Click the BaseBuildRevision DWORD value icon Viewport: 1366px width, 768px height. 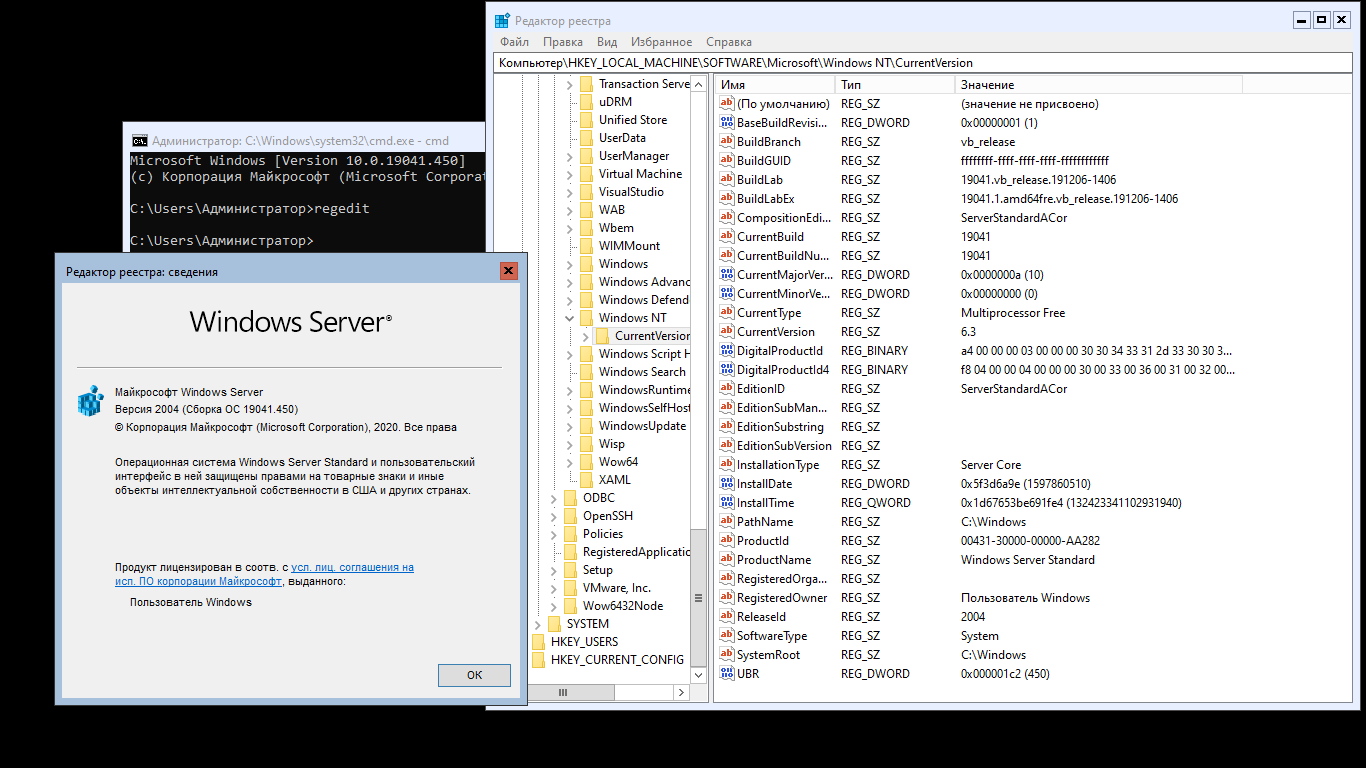click(727, 123)
